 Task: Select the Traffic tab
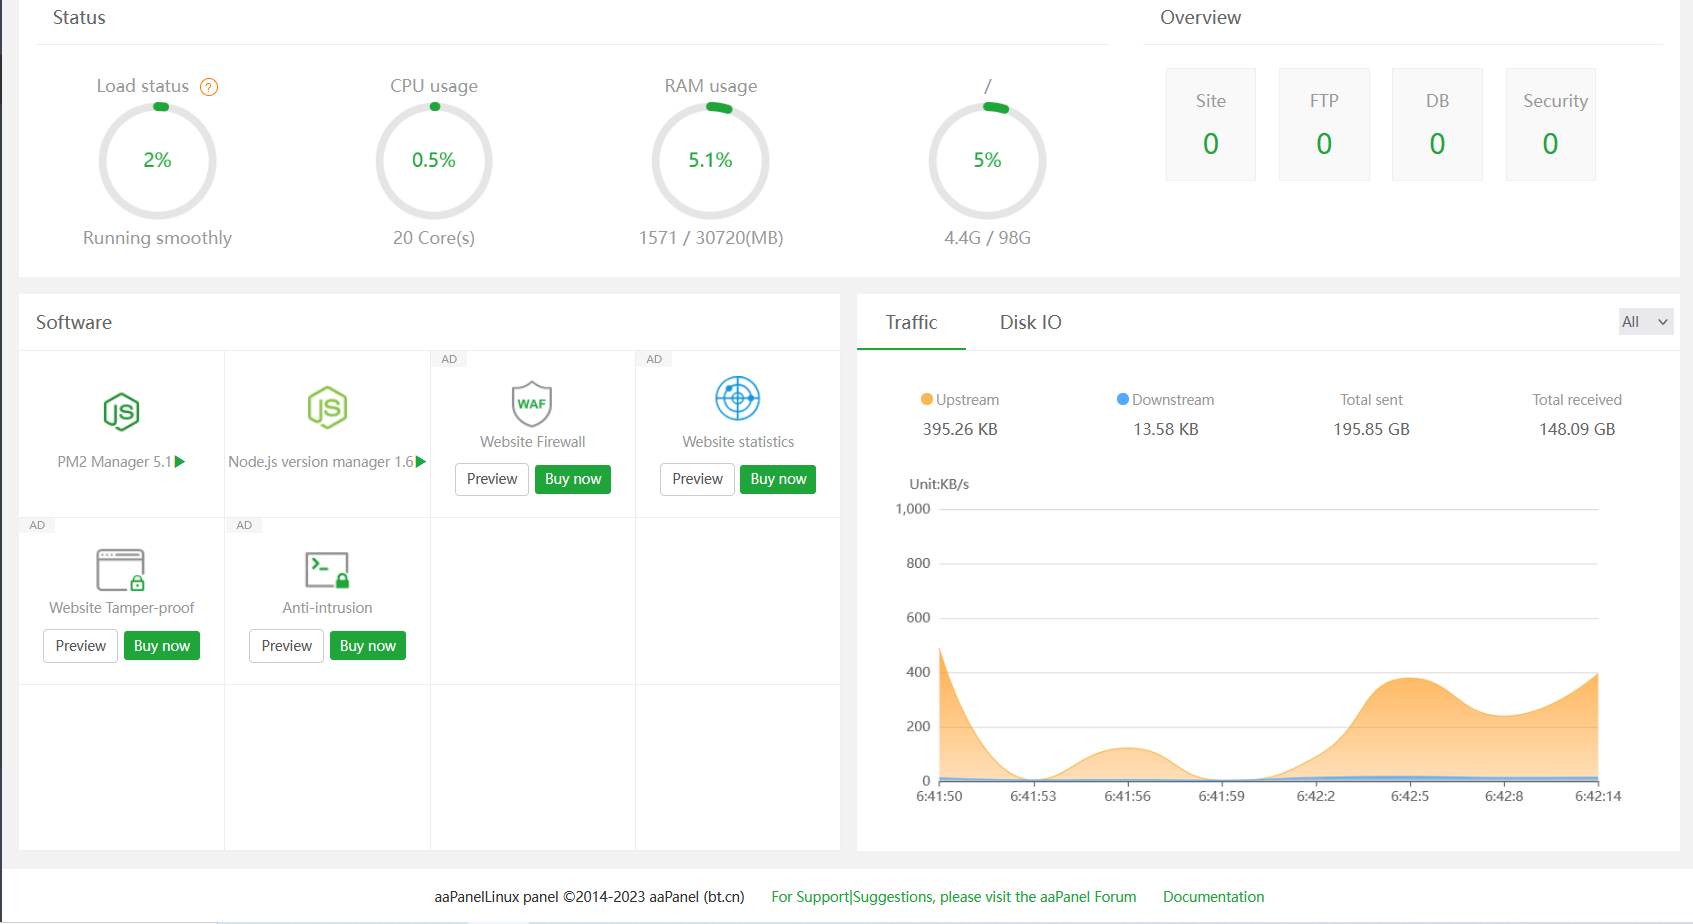point(911,322)
